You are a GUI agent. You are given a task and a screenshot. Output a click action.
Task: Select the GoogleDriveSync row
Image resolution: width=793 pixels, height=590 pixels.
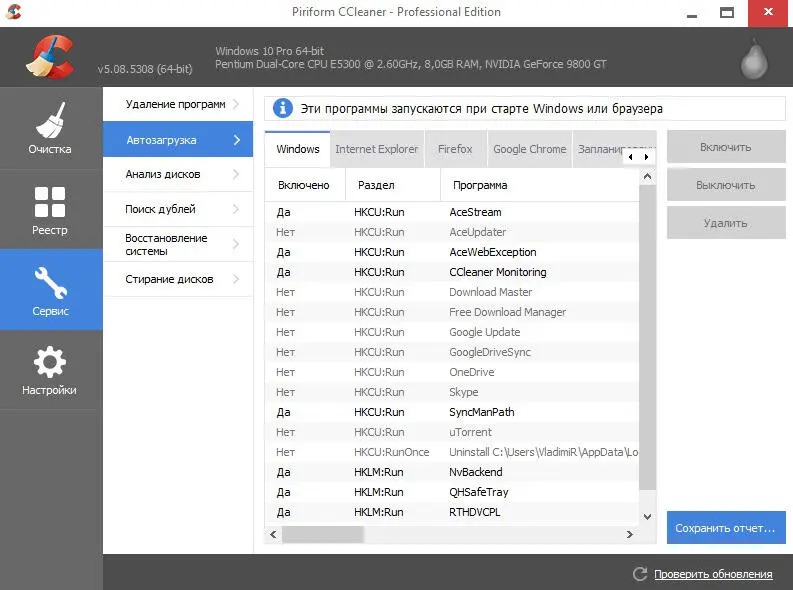(x=452, y=352)
